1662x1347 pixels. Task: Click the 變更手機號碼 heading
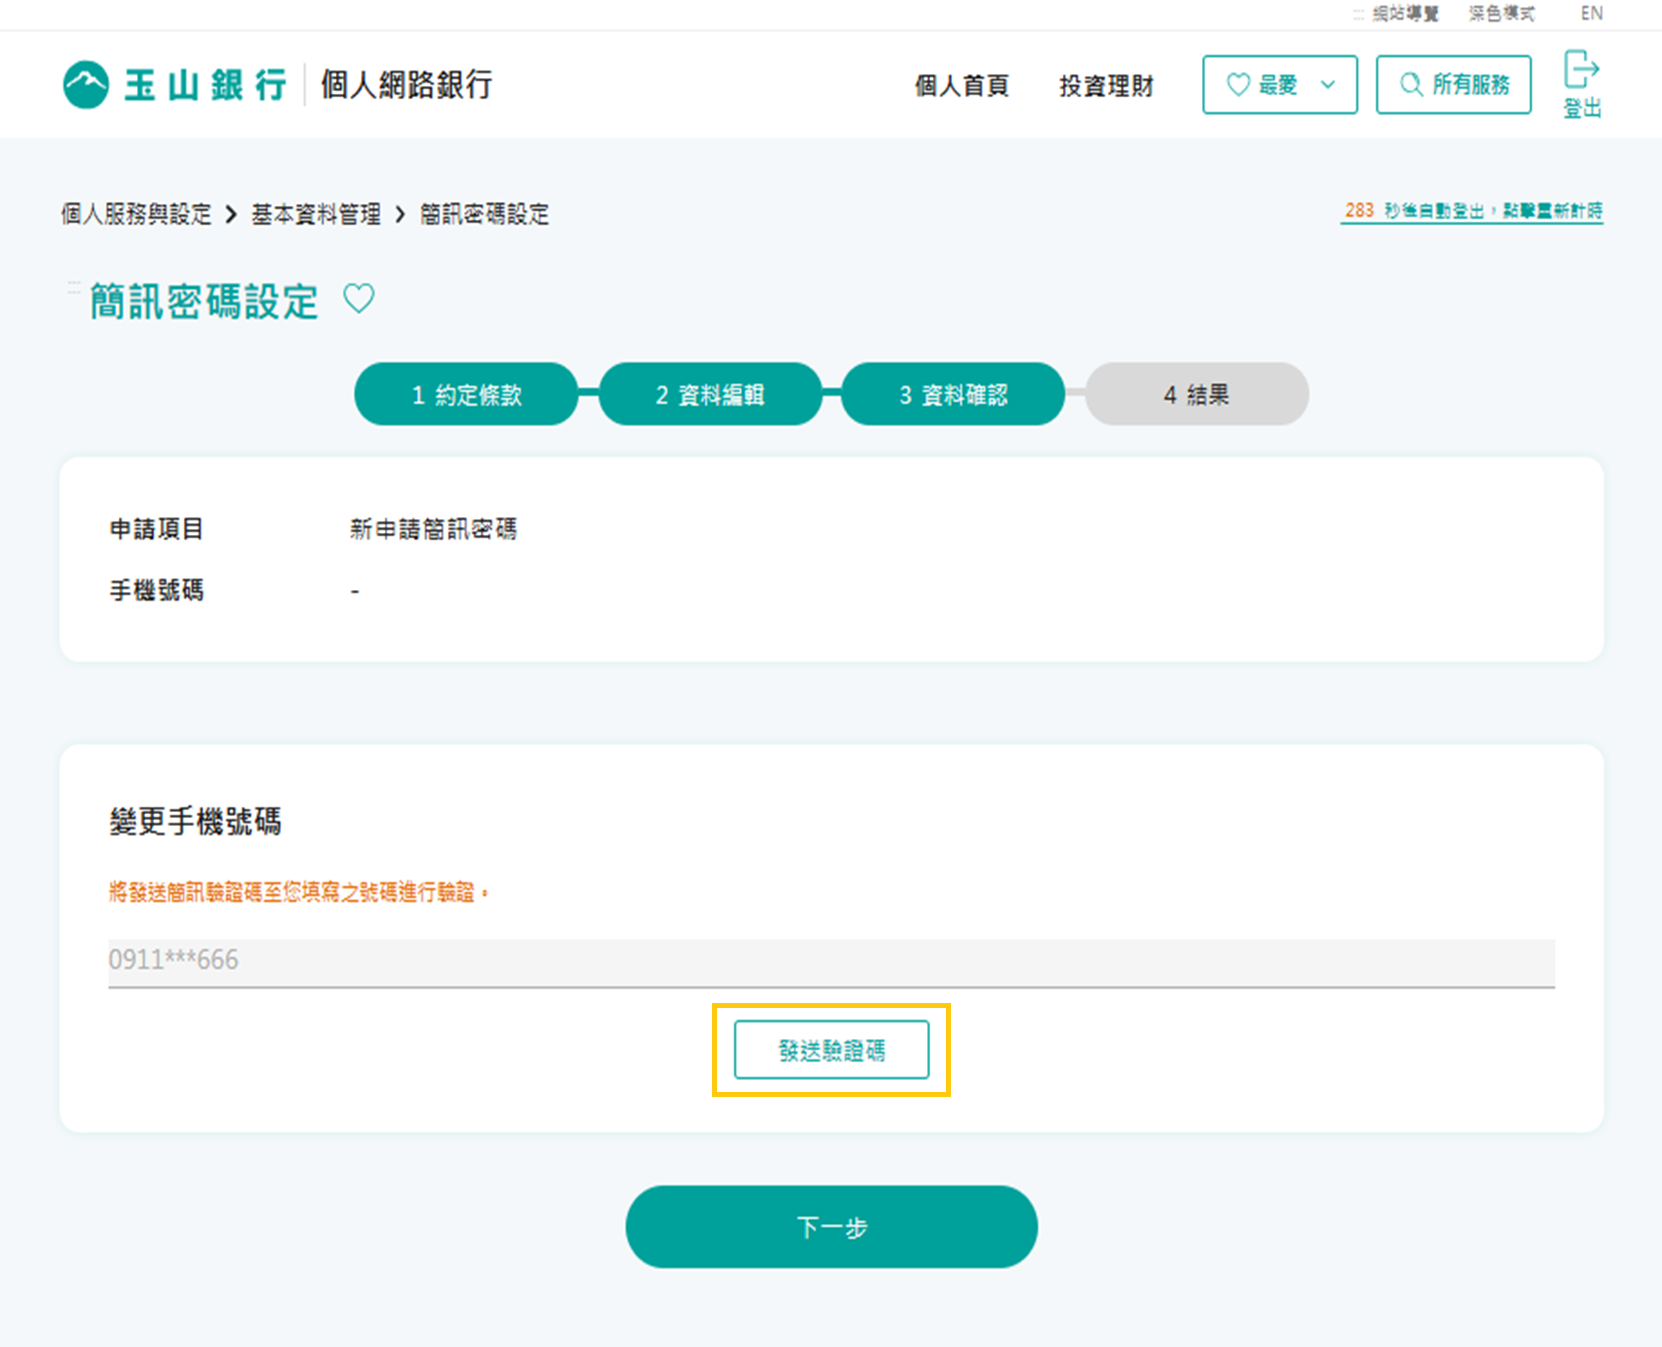195,822
